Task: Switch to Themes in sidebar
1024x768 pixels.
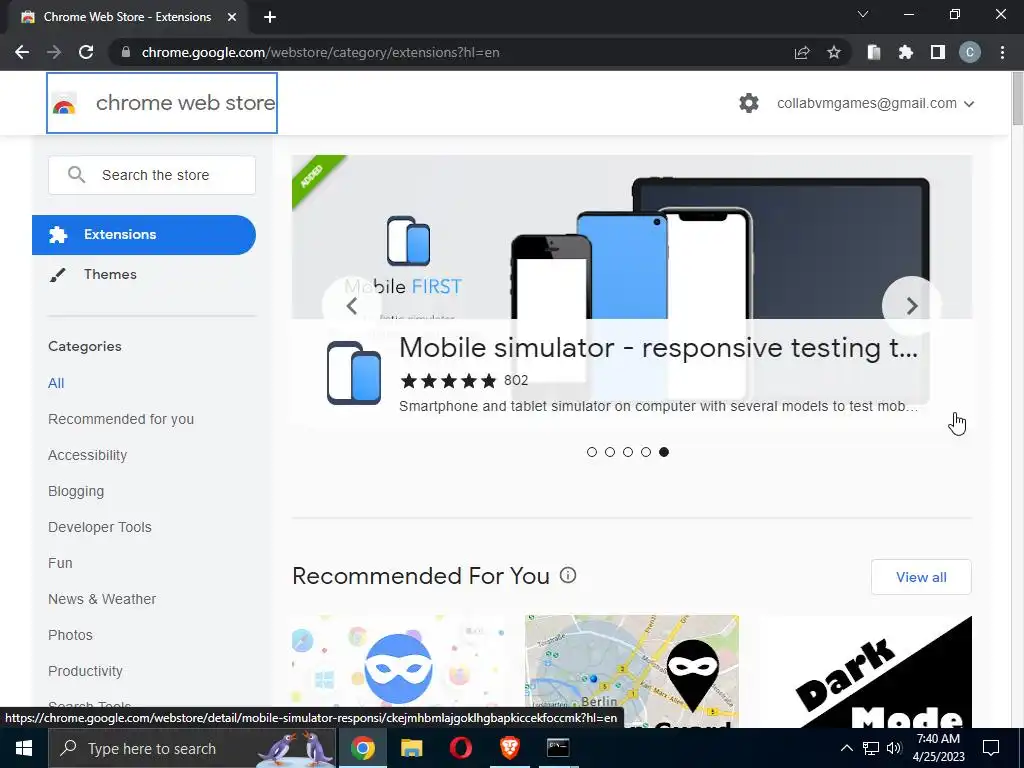Action: click(x=110, y=274)
